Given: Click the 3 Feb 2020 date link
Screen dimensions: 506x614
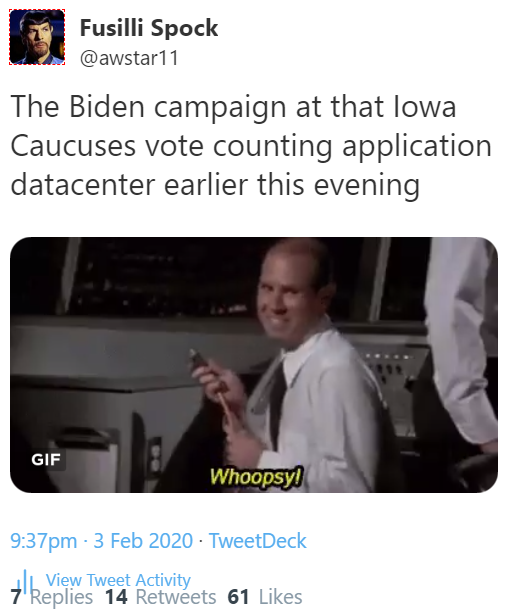Looking at the screenshot, I should (143, 541).
